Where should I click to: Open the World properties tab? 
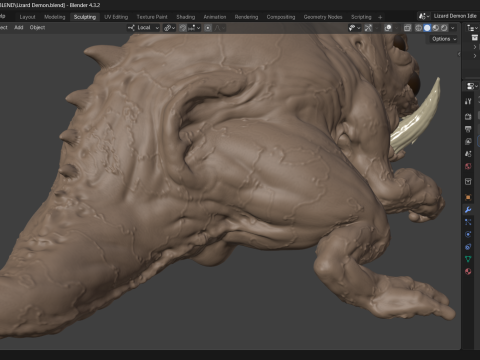tap(468, 166)
